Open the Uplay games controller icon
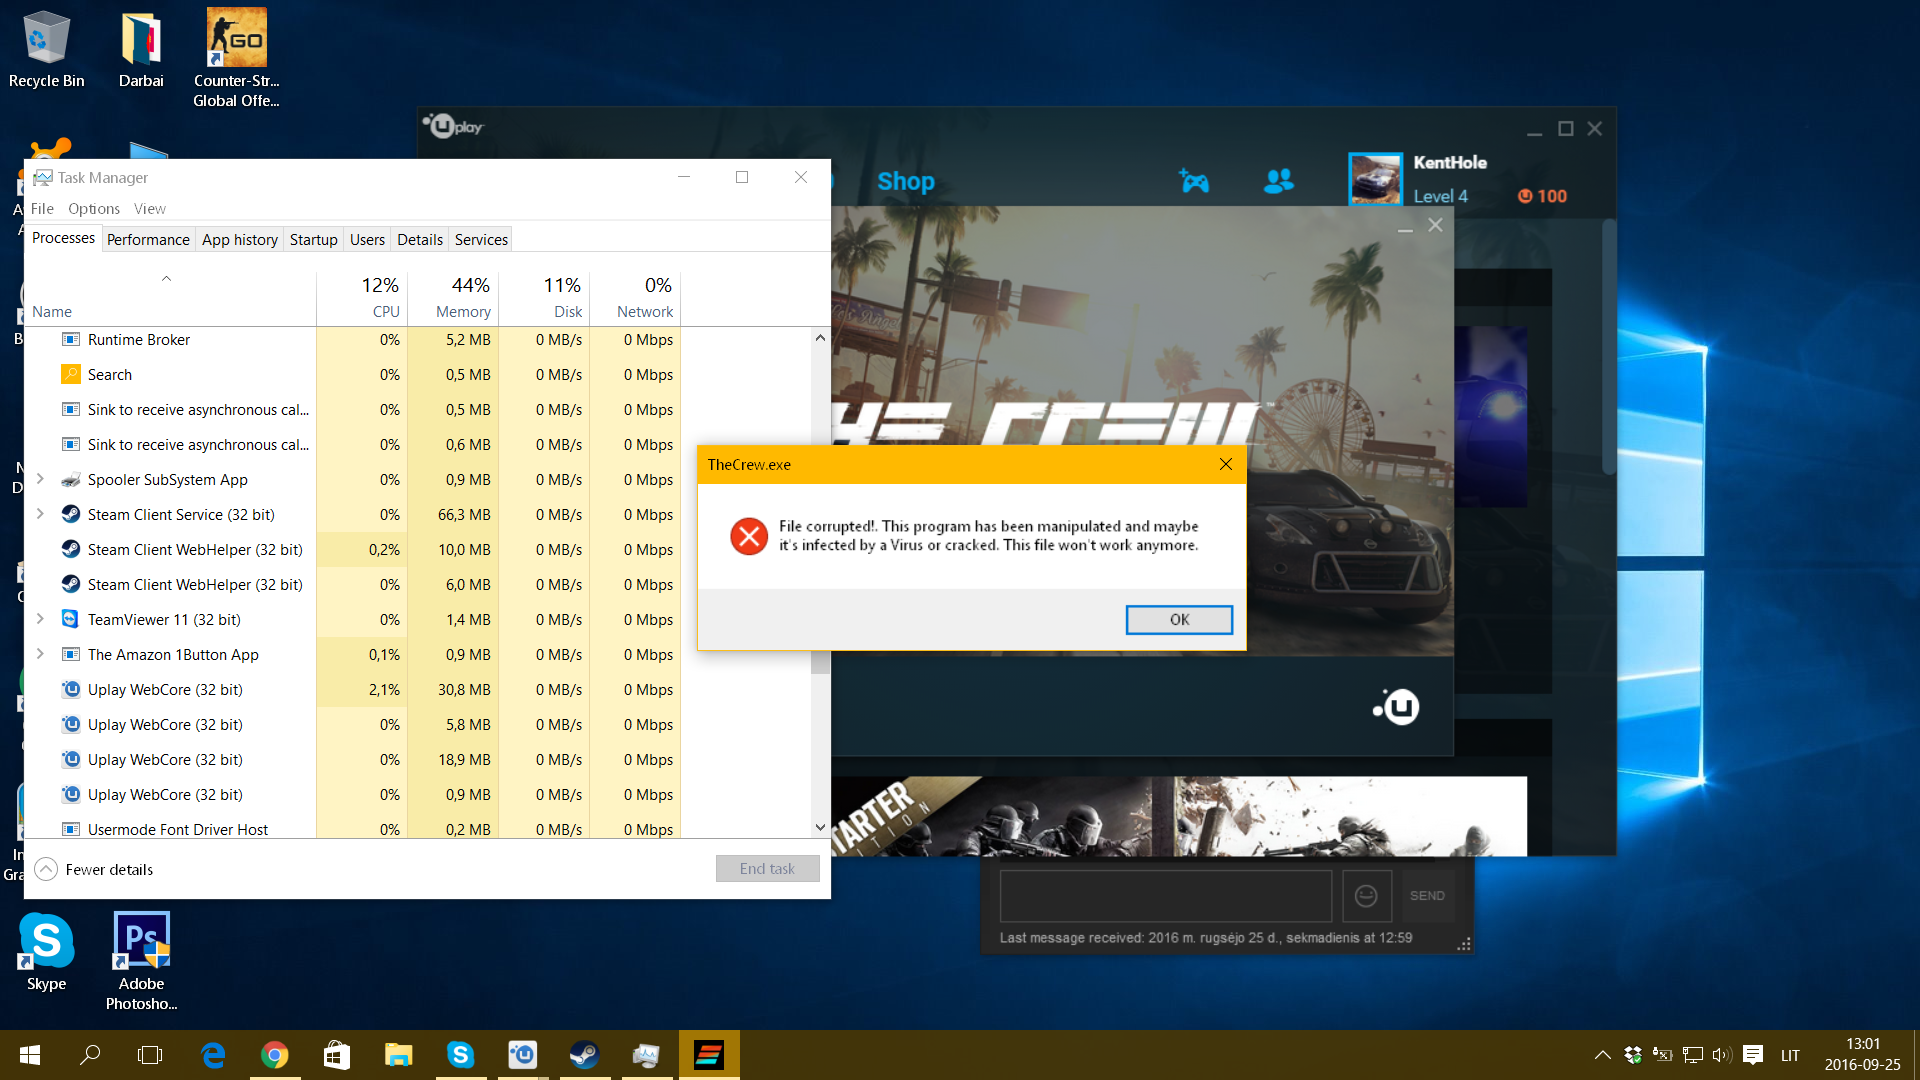The width and height of the screenshot is (1920, 1080). [x=1194, y=181]
